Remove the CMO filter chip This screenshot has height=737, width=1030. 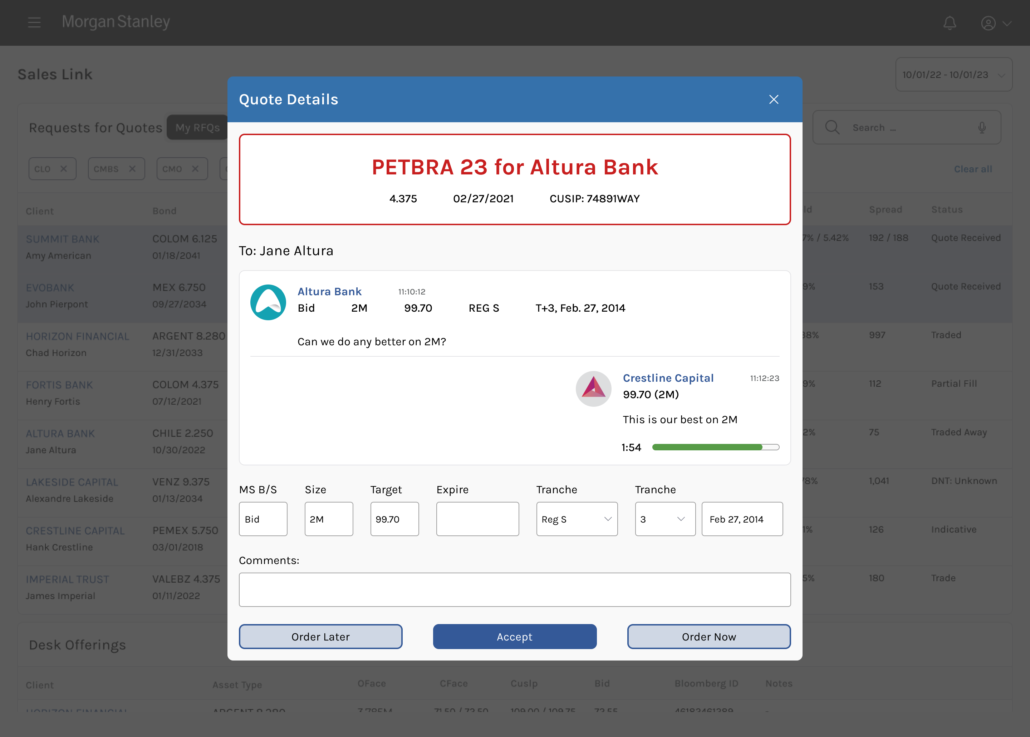tap(195, 169)
